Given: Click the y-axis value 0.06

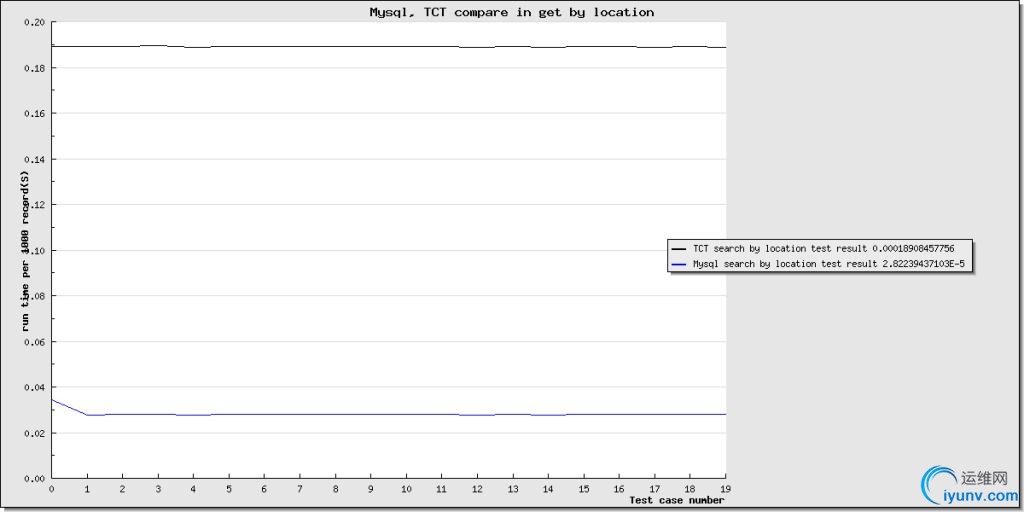Looking at the screenshot, I should coord(33,342).
